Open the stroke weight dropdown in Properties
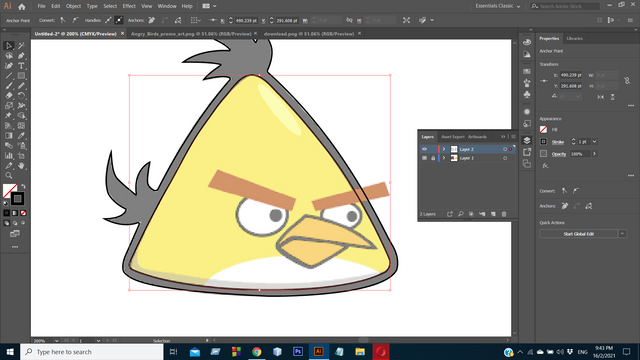 click(x=595, y=142)
